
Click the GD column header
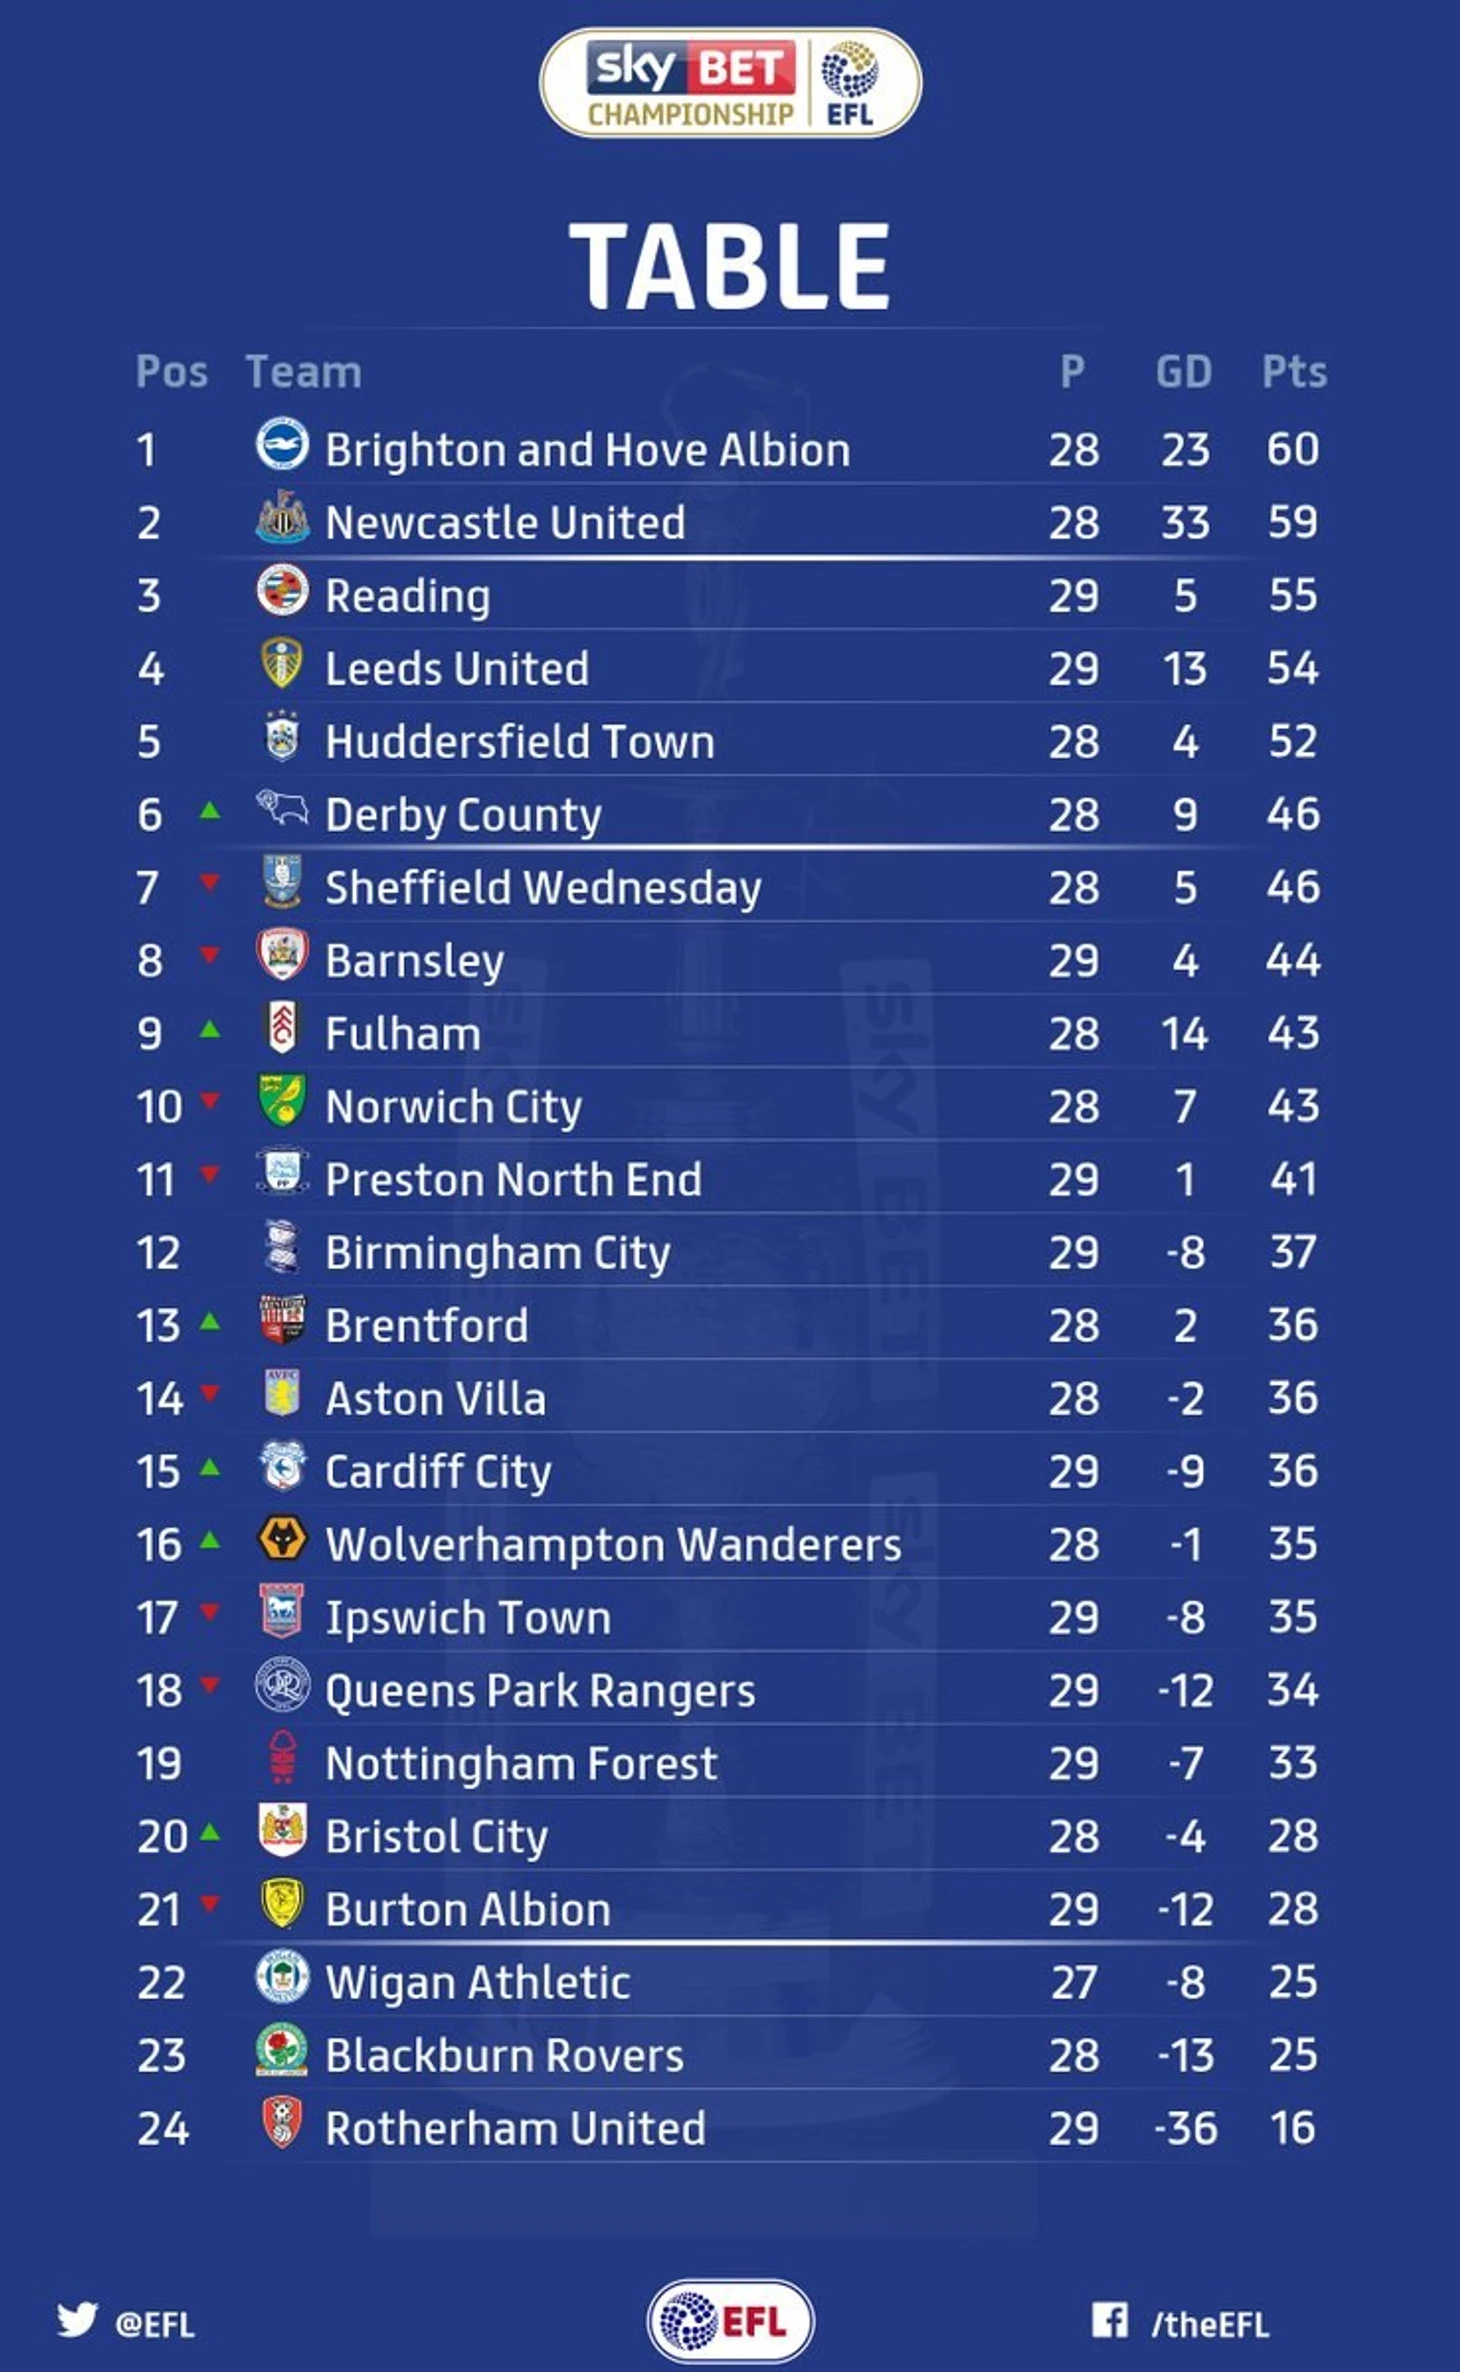(1184, 371)
